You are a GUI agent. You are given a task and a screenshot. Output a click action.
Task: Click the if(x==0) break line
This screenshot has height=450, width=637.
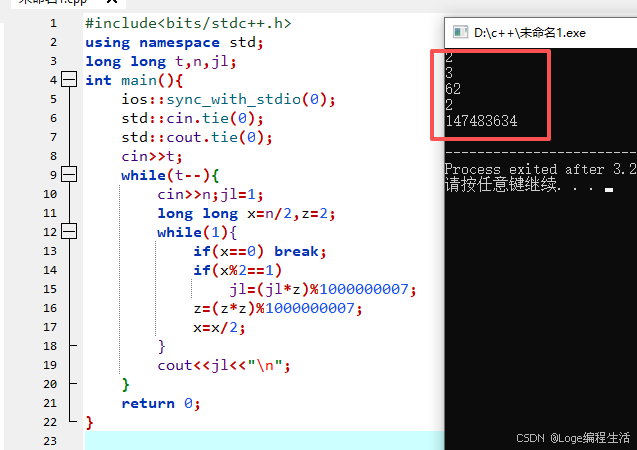pos(260,251)
